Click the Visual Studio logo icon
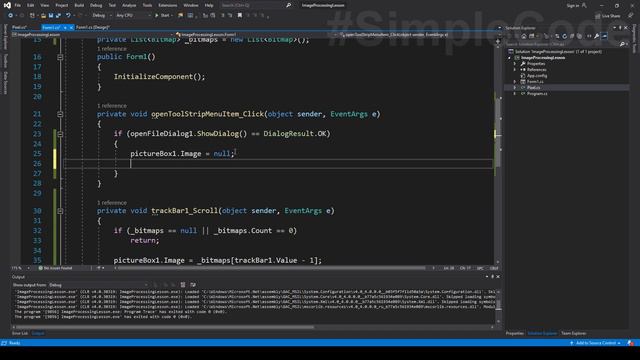This screenshot has height=360, width=640. click(7, 5)
